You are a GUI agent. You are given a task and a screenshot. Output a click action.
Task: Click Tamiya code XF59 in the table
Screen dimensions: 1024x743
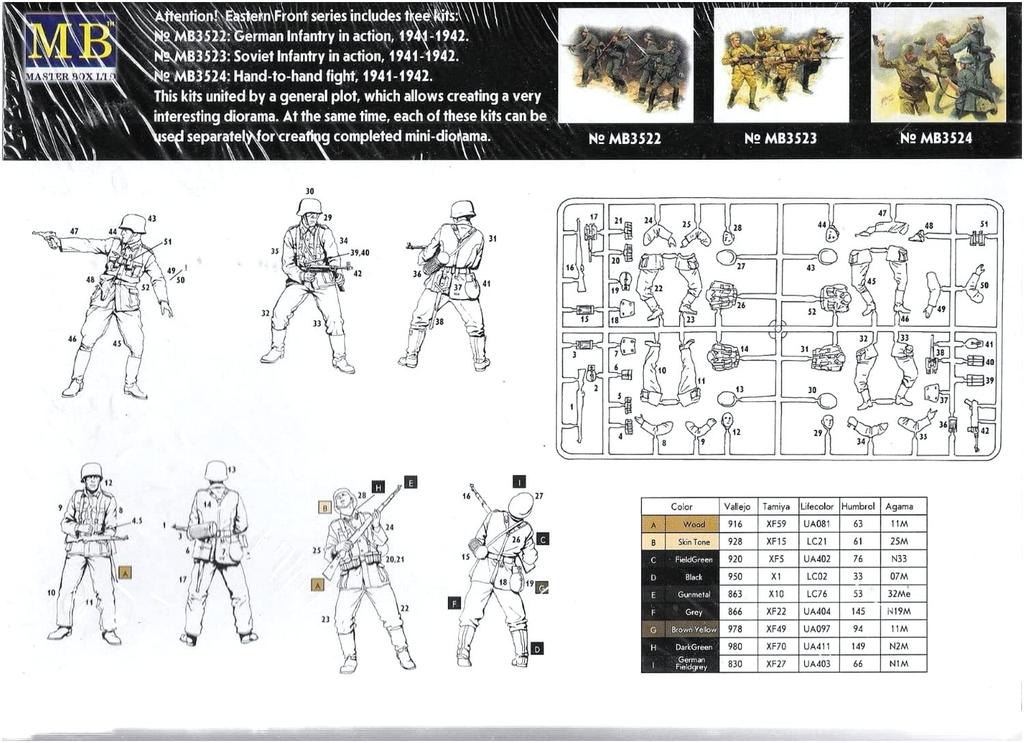pyautogui.click(x=774, y=524)
